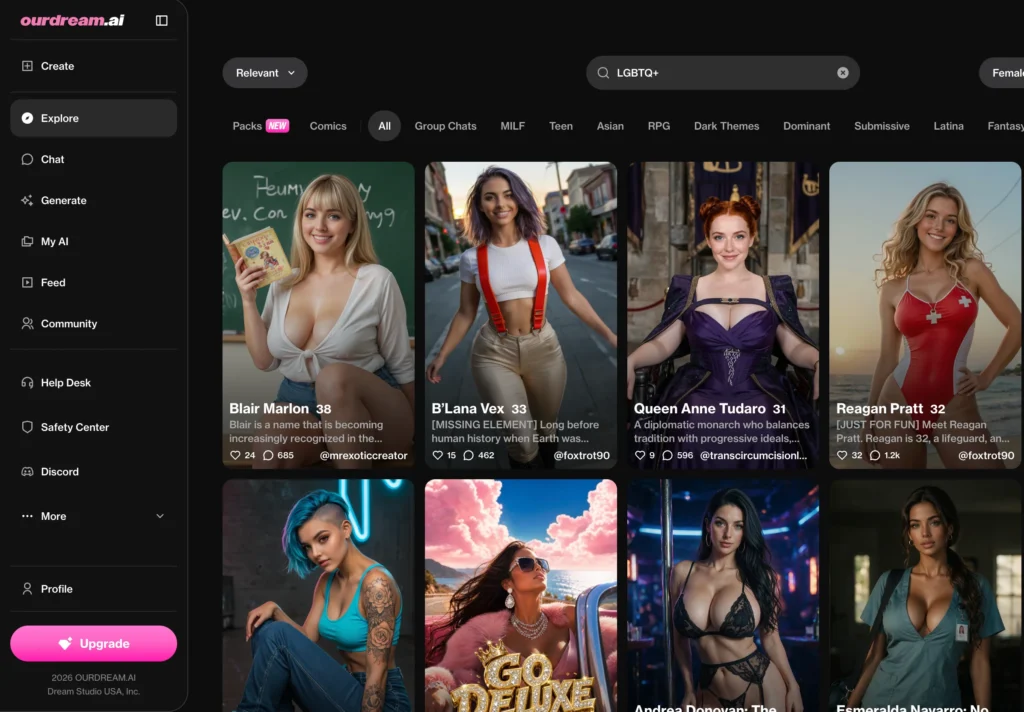This screenshot has height=712, width=1024.
Task: Click the NEW badge on Packs
Action: click(x=277, y=126)
